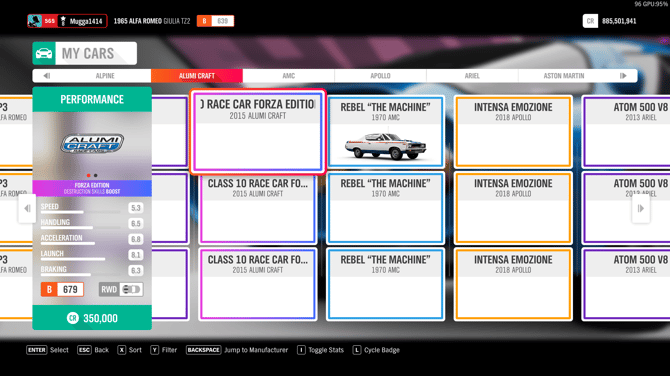Advance the car grid with the right arrow
Screen dimensions: 670x376
coord(641,209)
